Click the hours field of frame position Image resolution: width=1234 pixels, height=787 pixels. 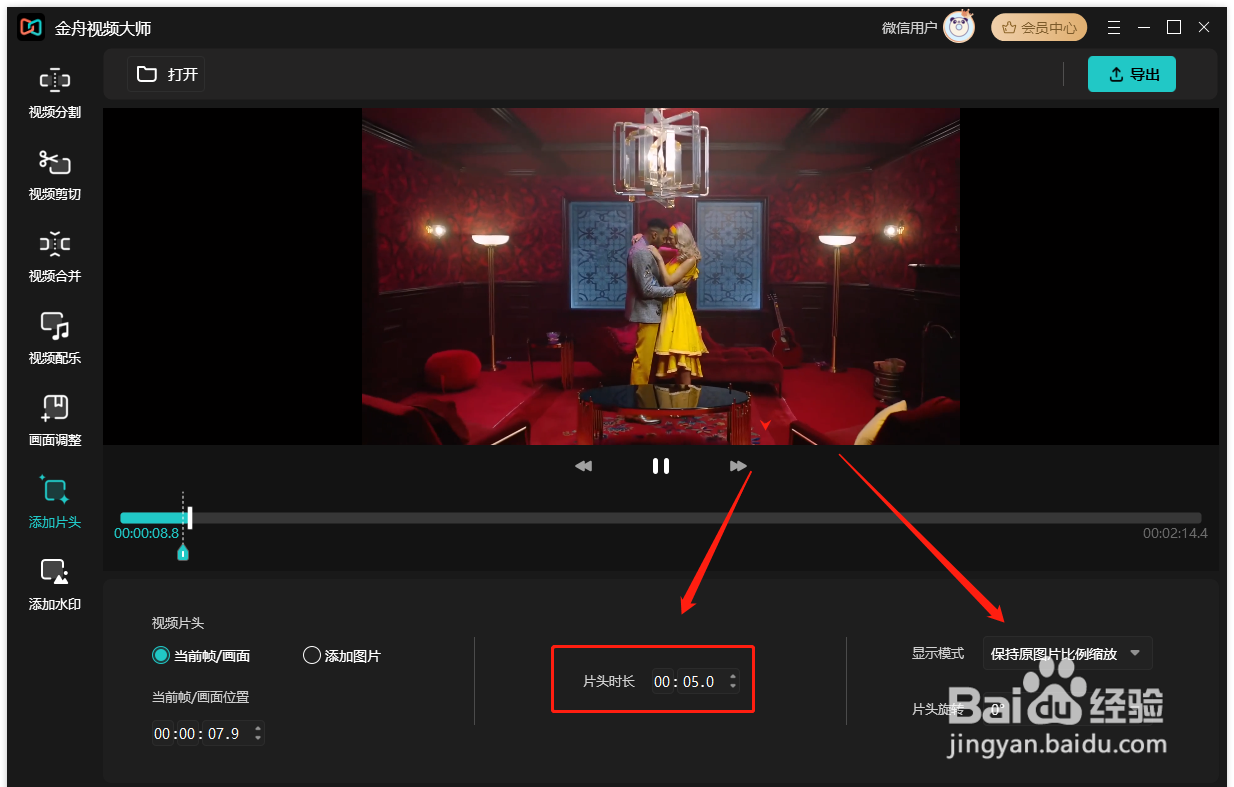tap(162, 734)
